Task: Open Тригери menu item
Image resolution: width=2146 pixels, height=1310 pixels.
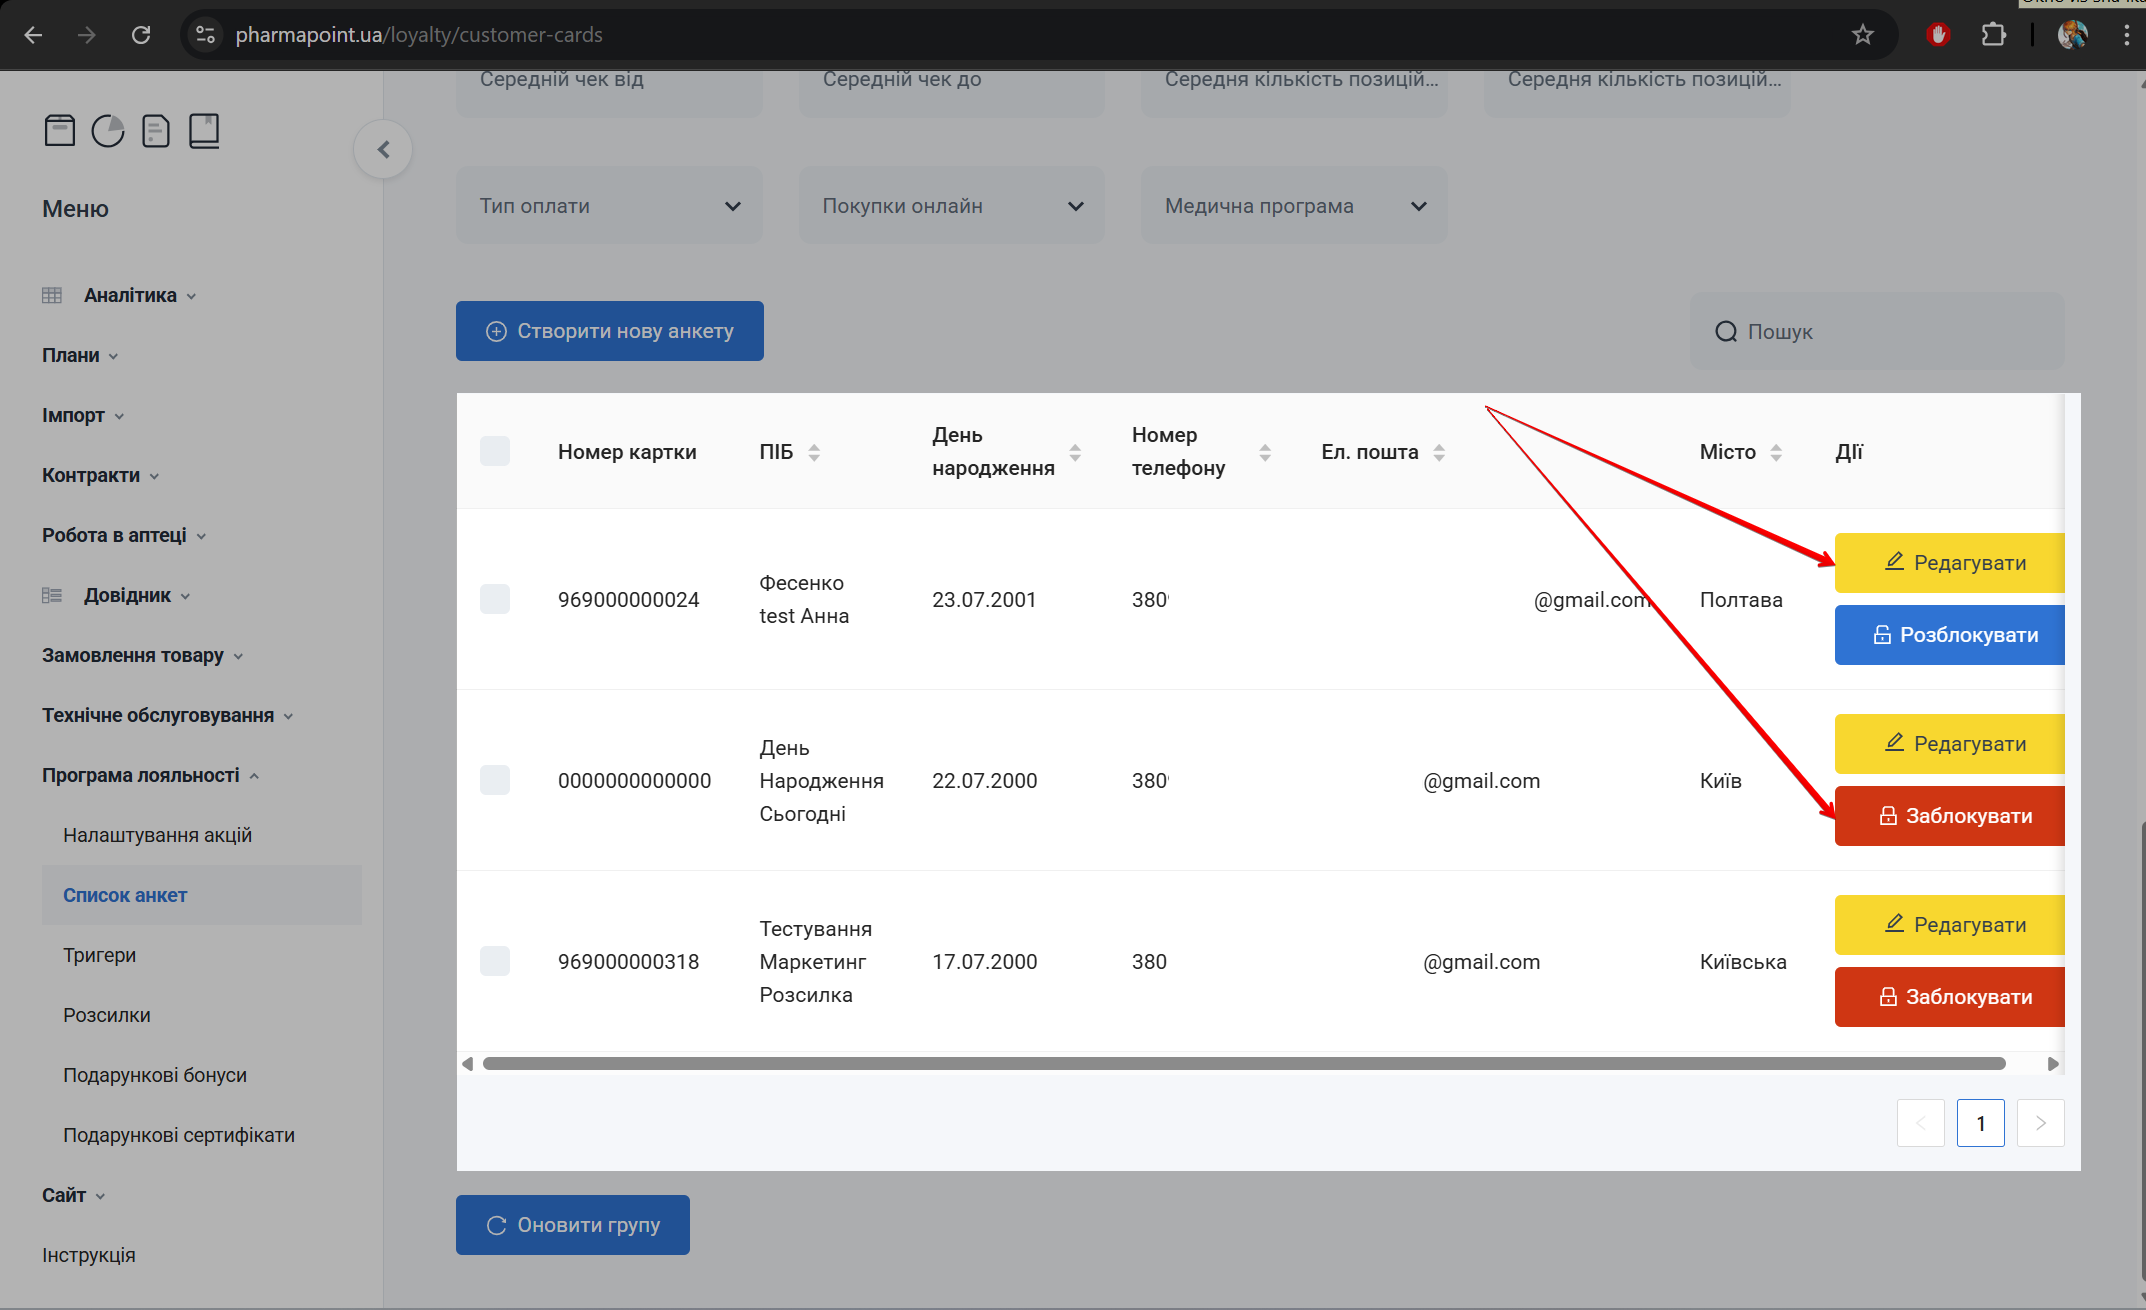Action: tap(100, 956)
